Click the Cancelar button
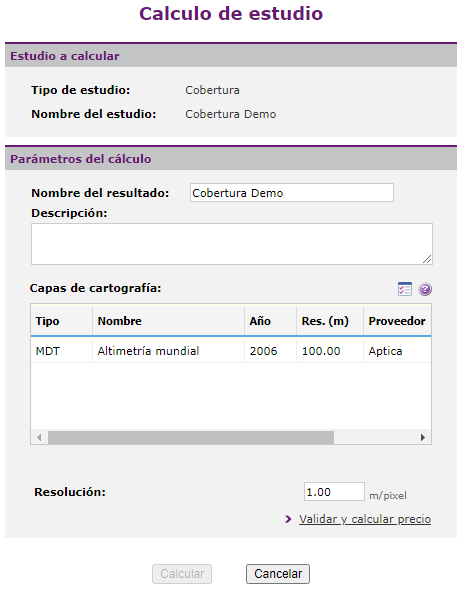This screenshot has width=463, height=592. pos(278,574)
